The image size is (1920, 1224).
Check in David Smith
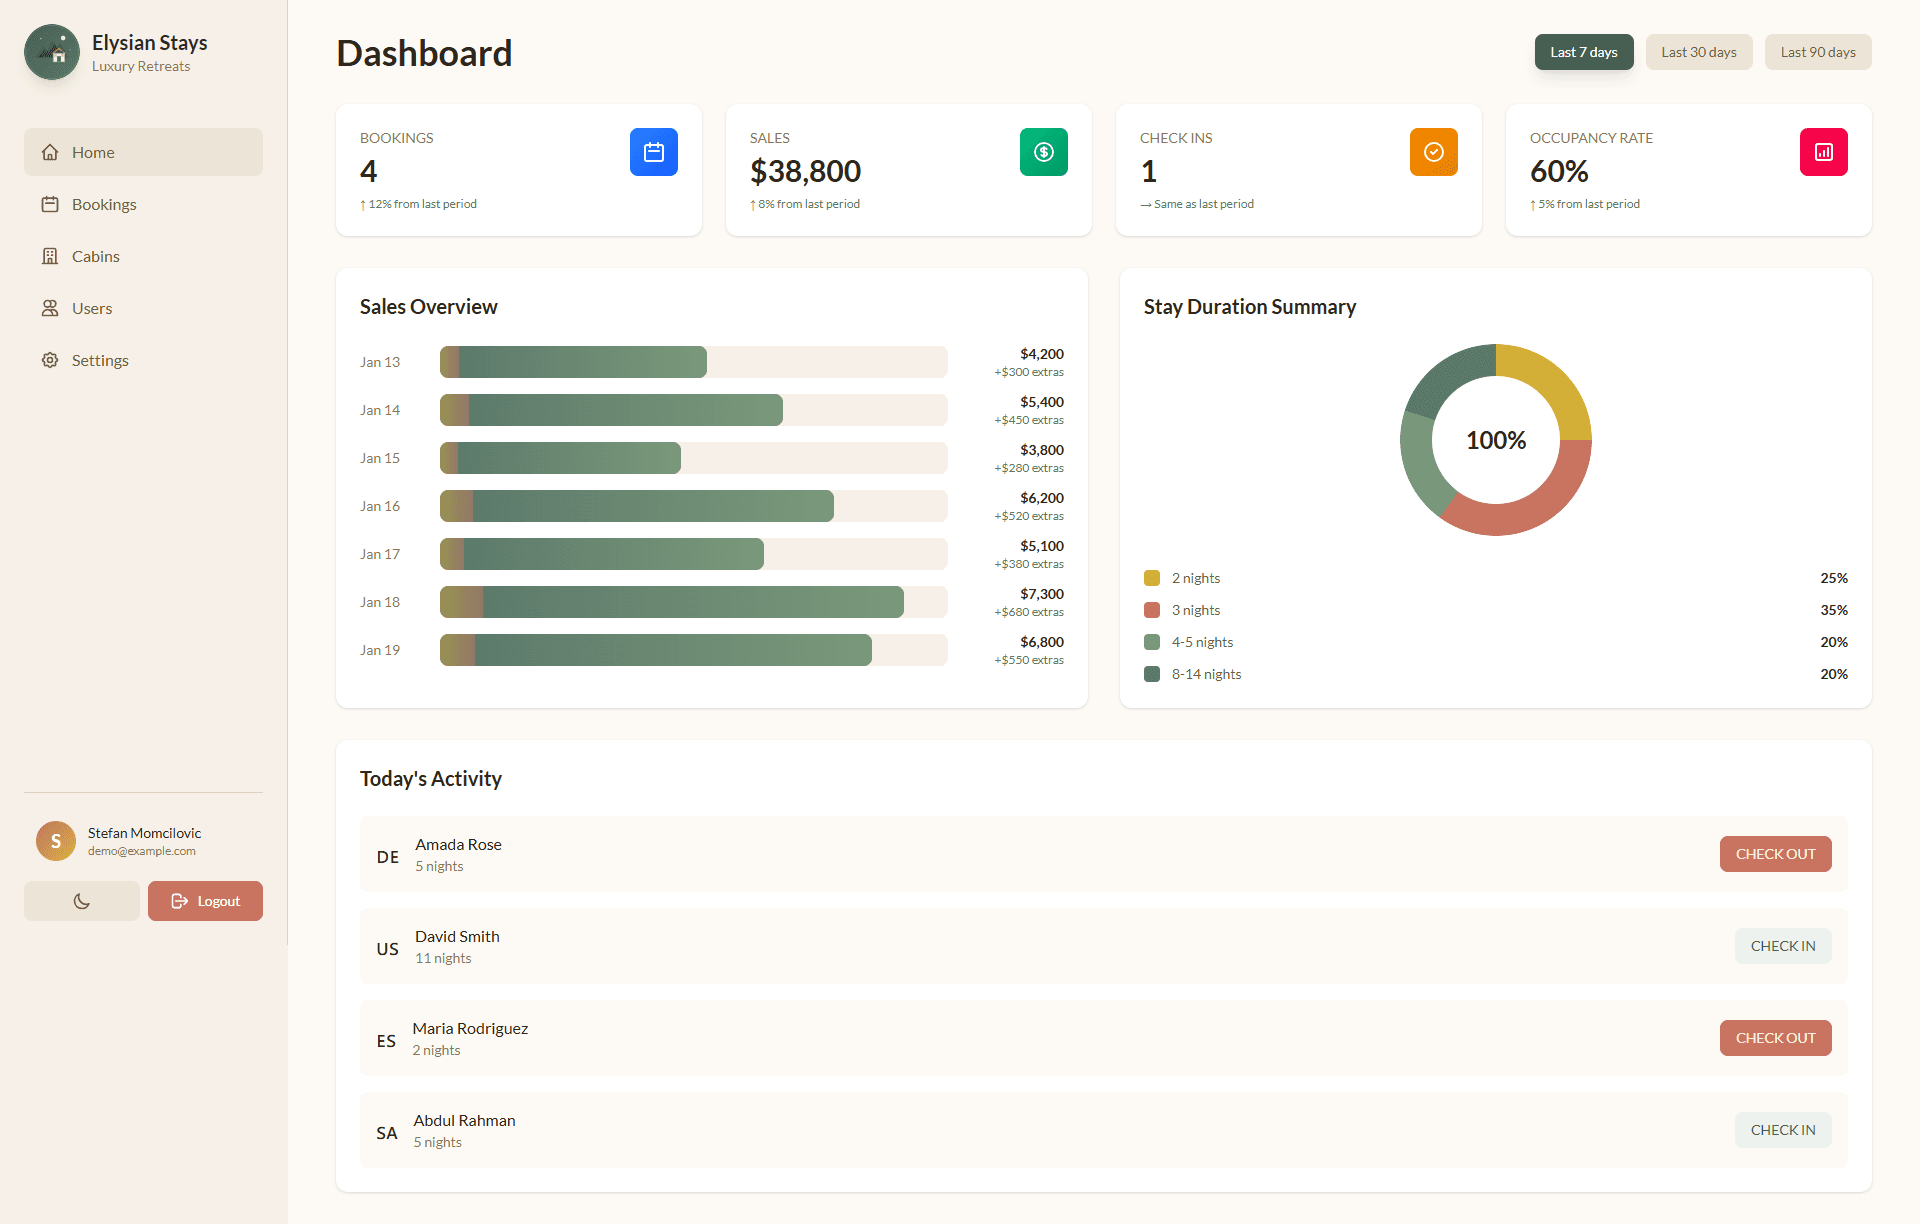[1782, 946]
